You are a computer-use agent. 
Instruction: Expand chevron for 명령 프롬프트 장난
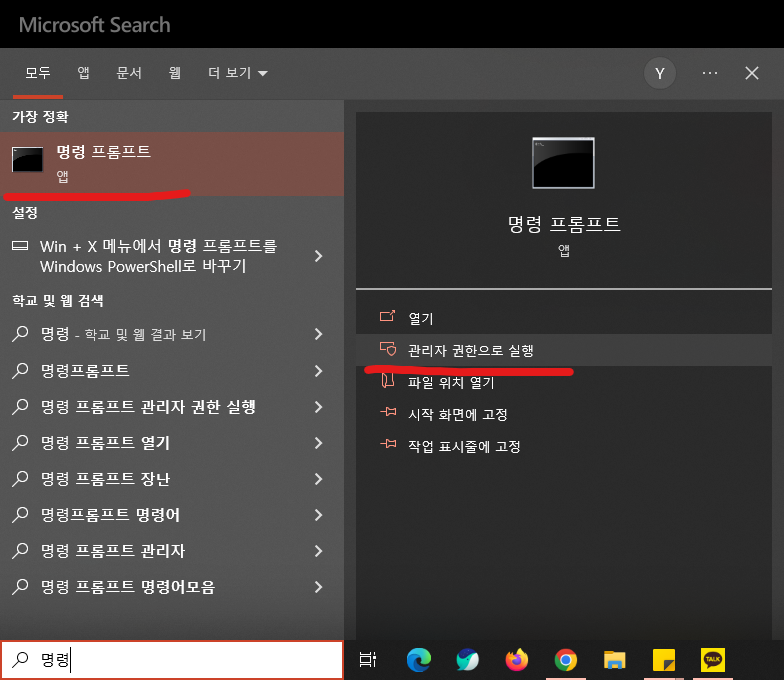[318, 478]
